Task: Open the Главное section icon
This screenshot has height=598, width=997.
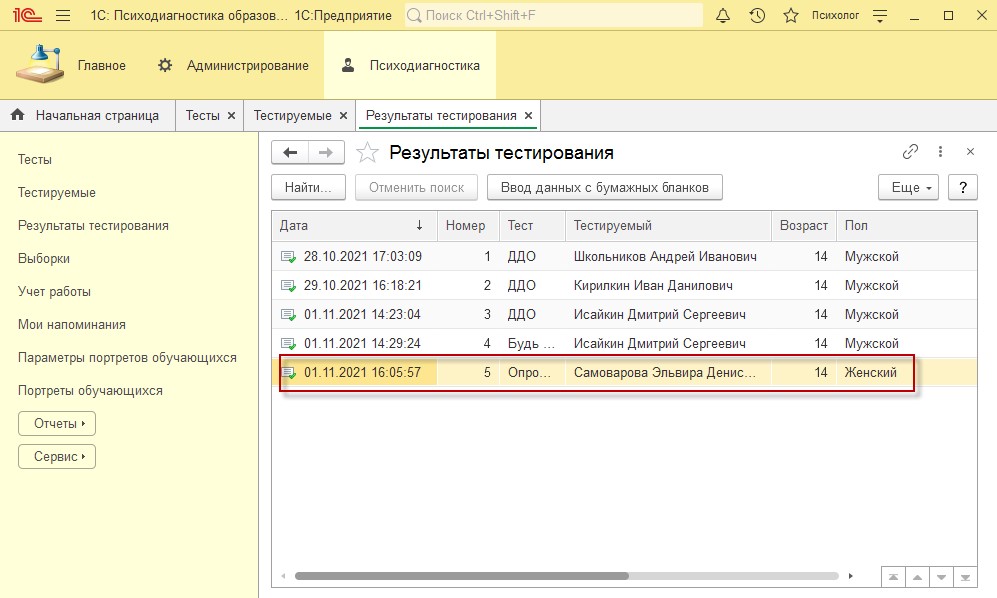Action: coord(39,64)
